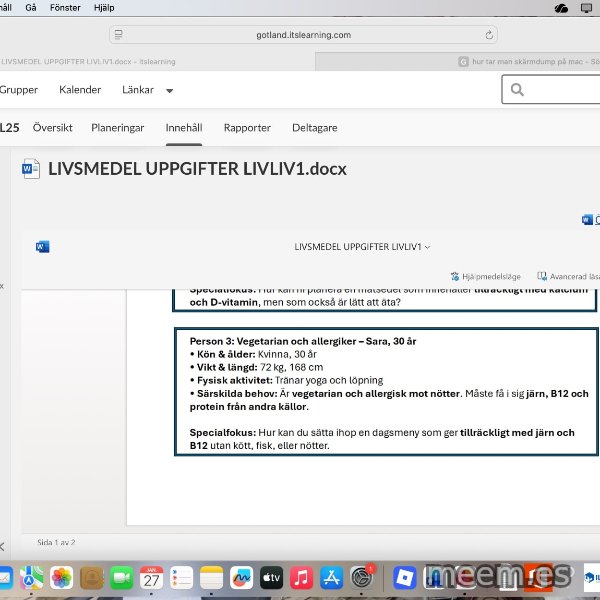Click the Hjälpmedelsläge accessibility icon
The image size is (600, 600).
[455, 276]
